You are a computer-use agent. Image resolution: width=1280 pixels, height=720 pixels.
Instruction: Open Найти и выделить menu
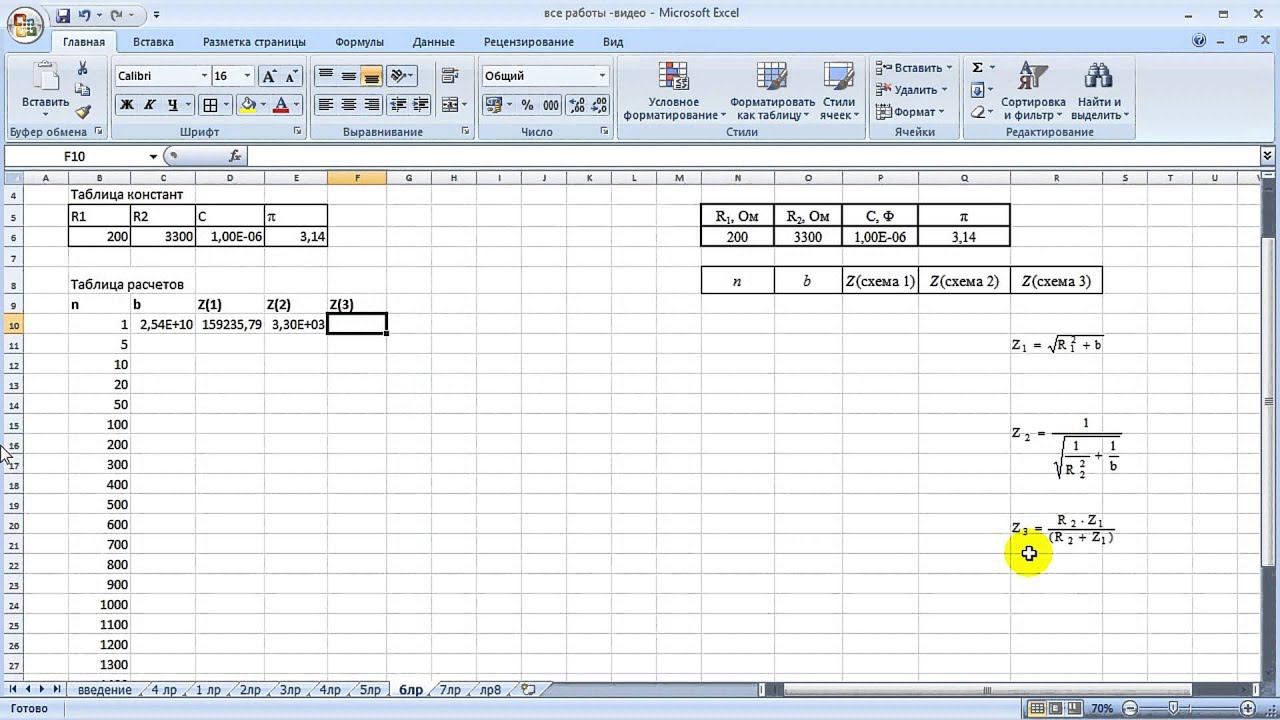(x=1099, y=91)
